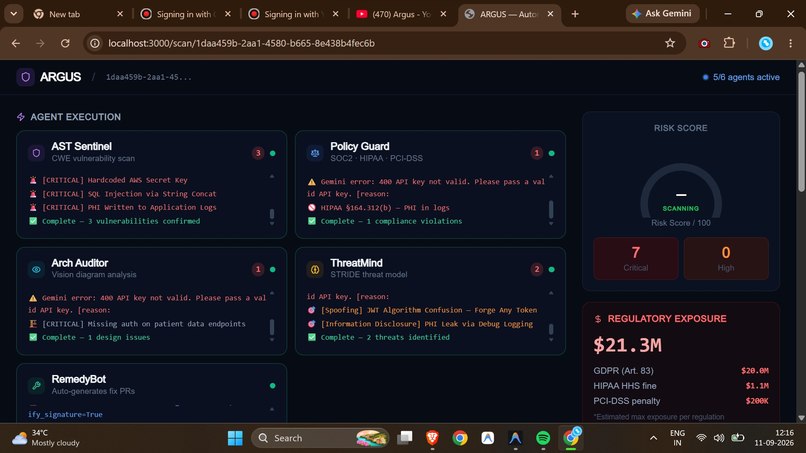This screenshot has height=453, width=806.
Task: Bookmark this page with the star icon
Action: [x=670, y=43]
